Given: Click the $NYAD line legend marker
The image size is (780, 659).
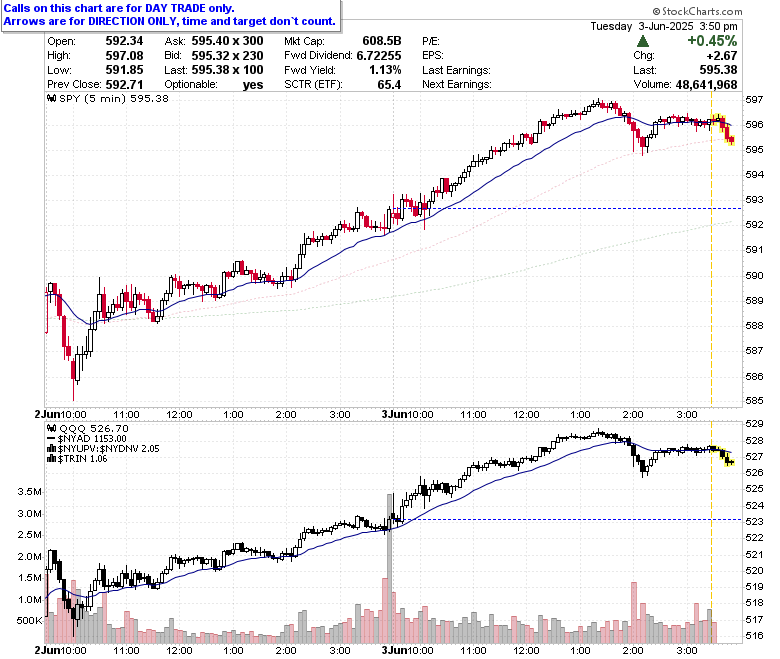Looking at the screenshot, I should (51, 439).
